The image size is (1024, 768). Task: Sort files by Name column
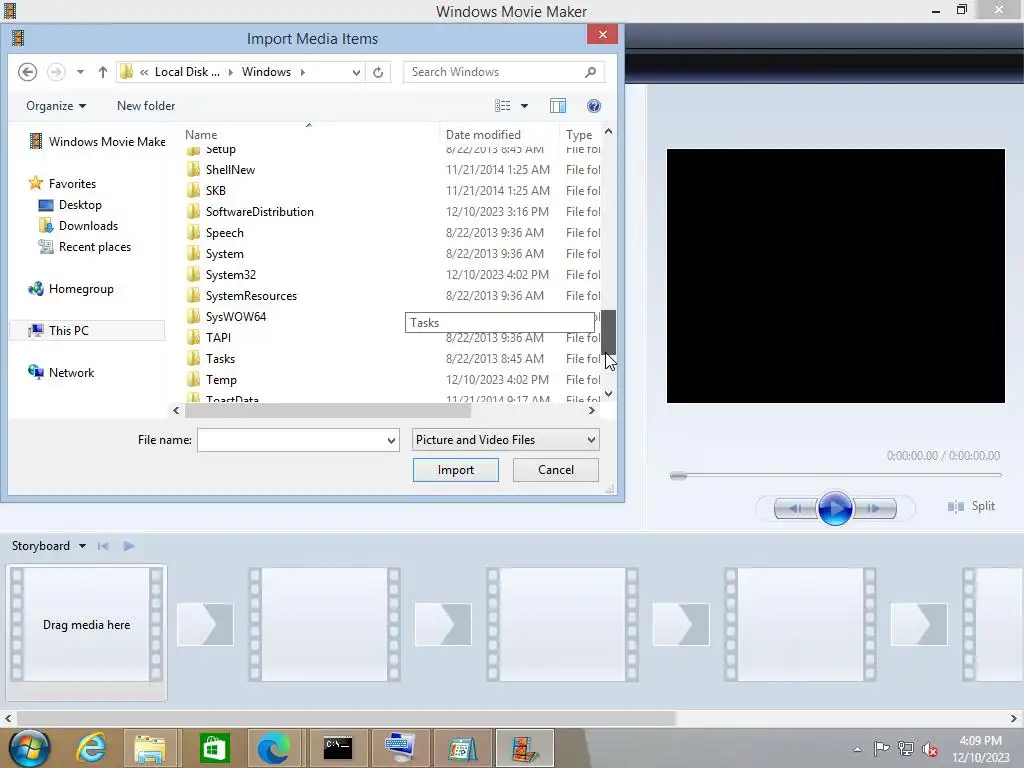[x=311, y=135]
